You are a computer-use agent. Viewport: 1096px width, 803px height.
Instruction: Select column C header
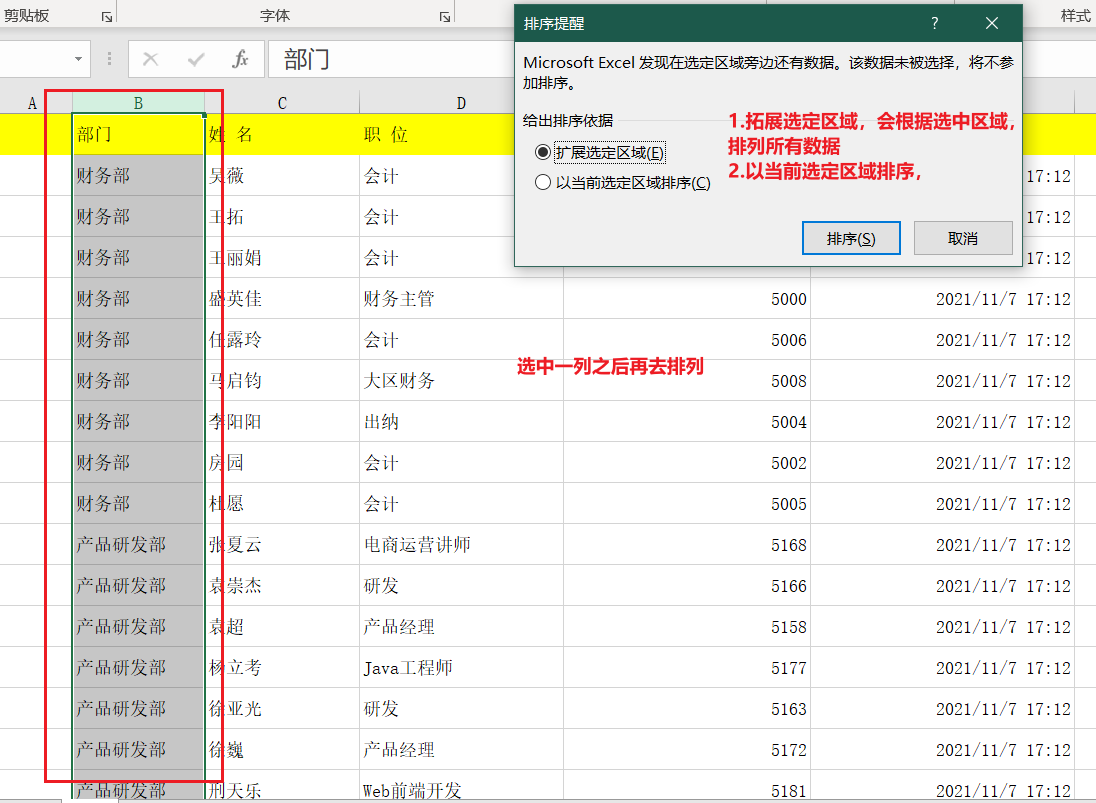click(282, 103)
